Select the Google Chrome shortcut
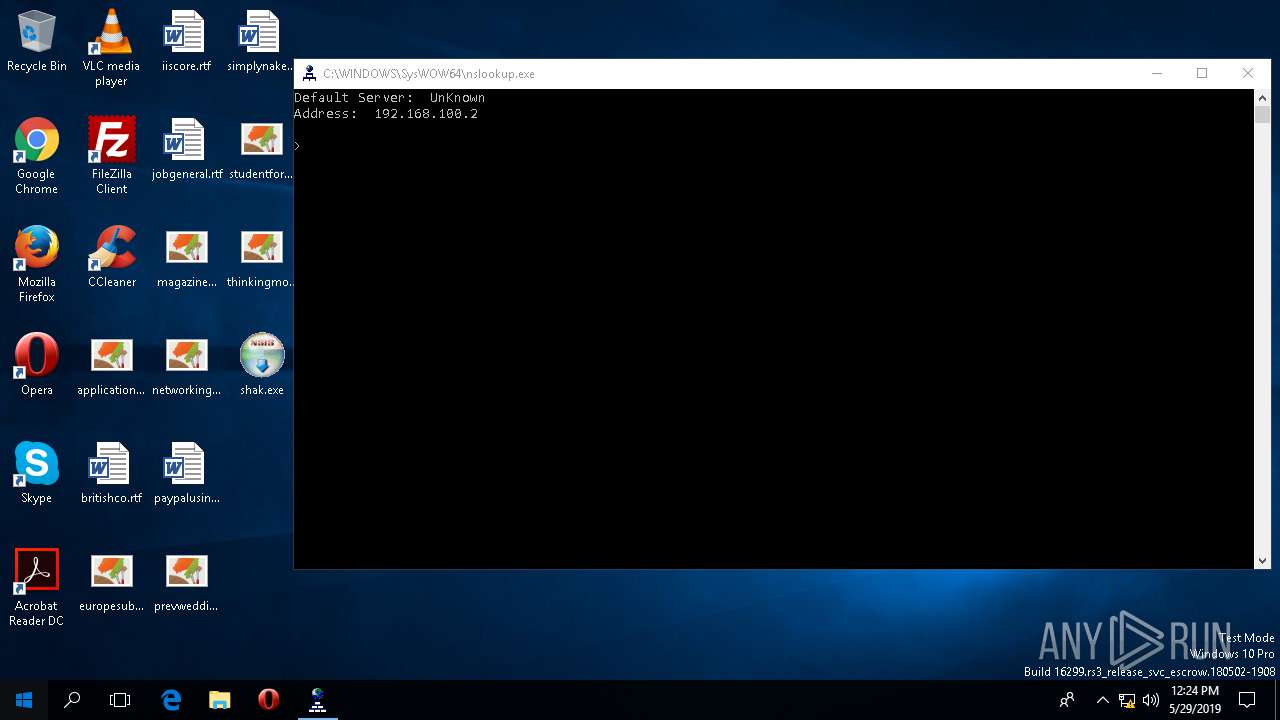 click(x=37, y=156)
